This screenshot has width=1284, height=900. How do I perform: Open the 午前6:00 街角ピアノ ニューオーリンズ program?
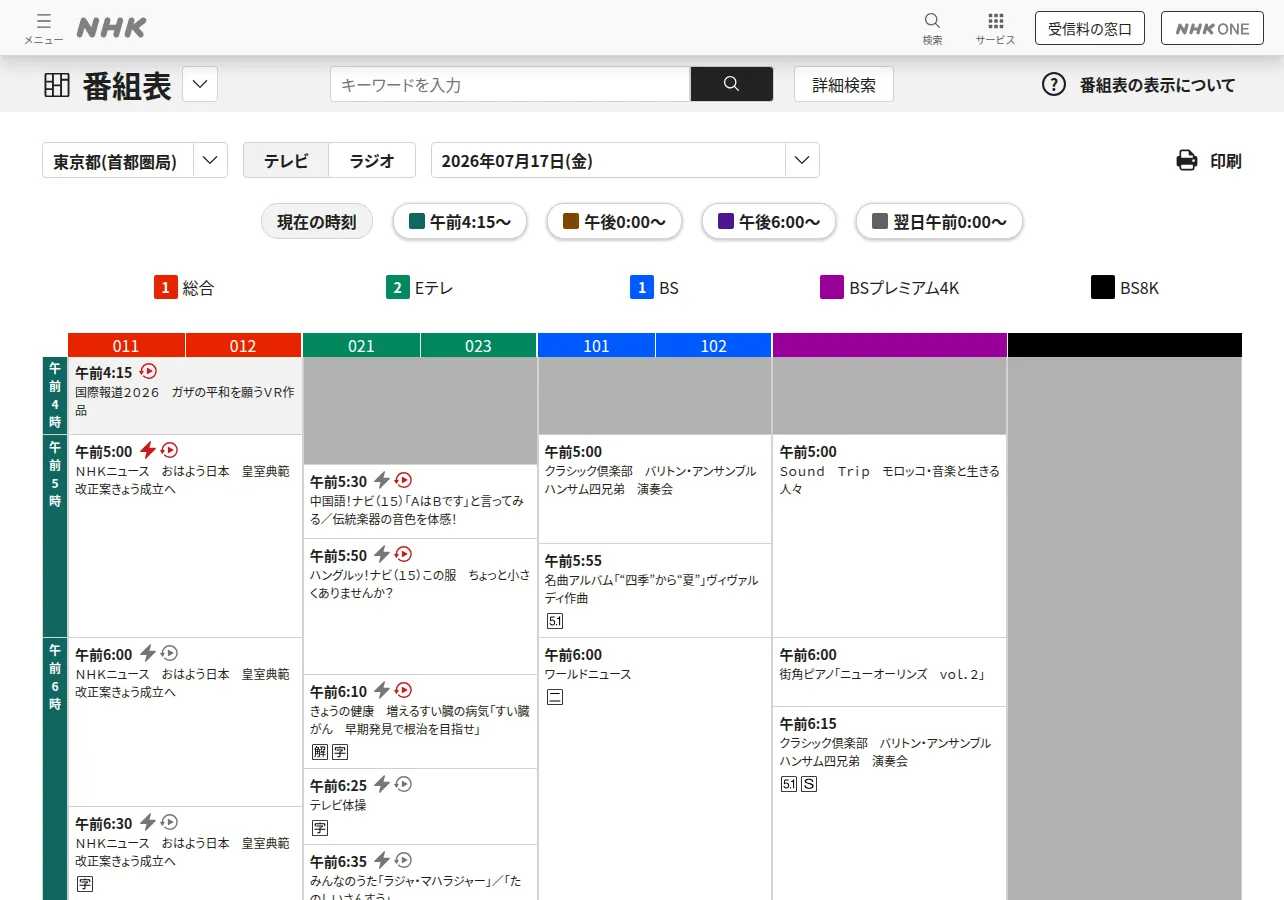[x=890, y=672]
